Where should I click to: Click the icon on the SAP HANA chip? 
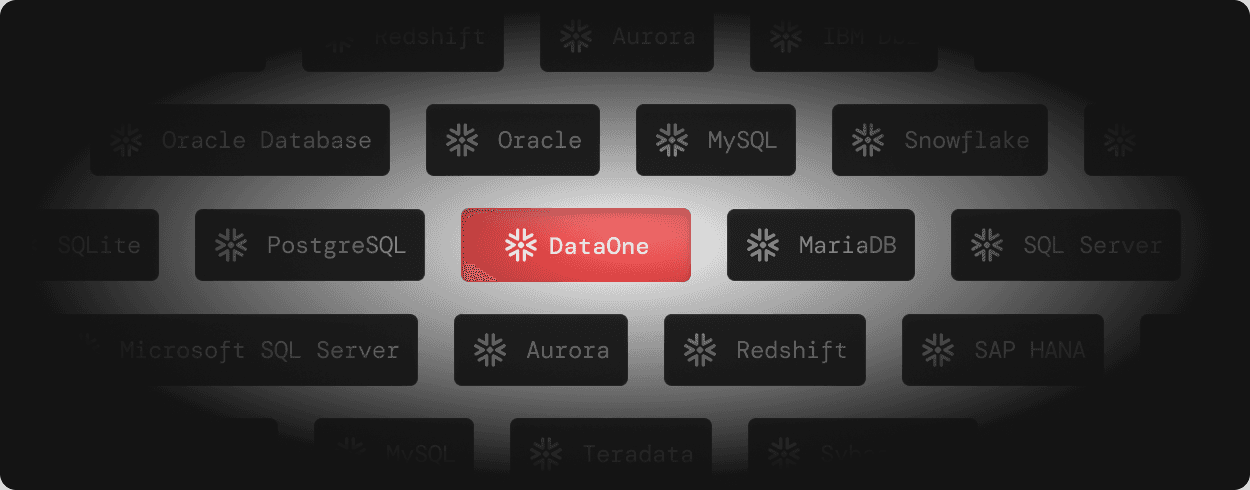tap(938, 350)
